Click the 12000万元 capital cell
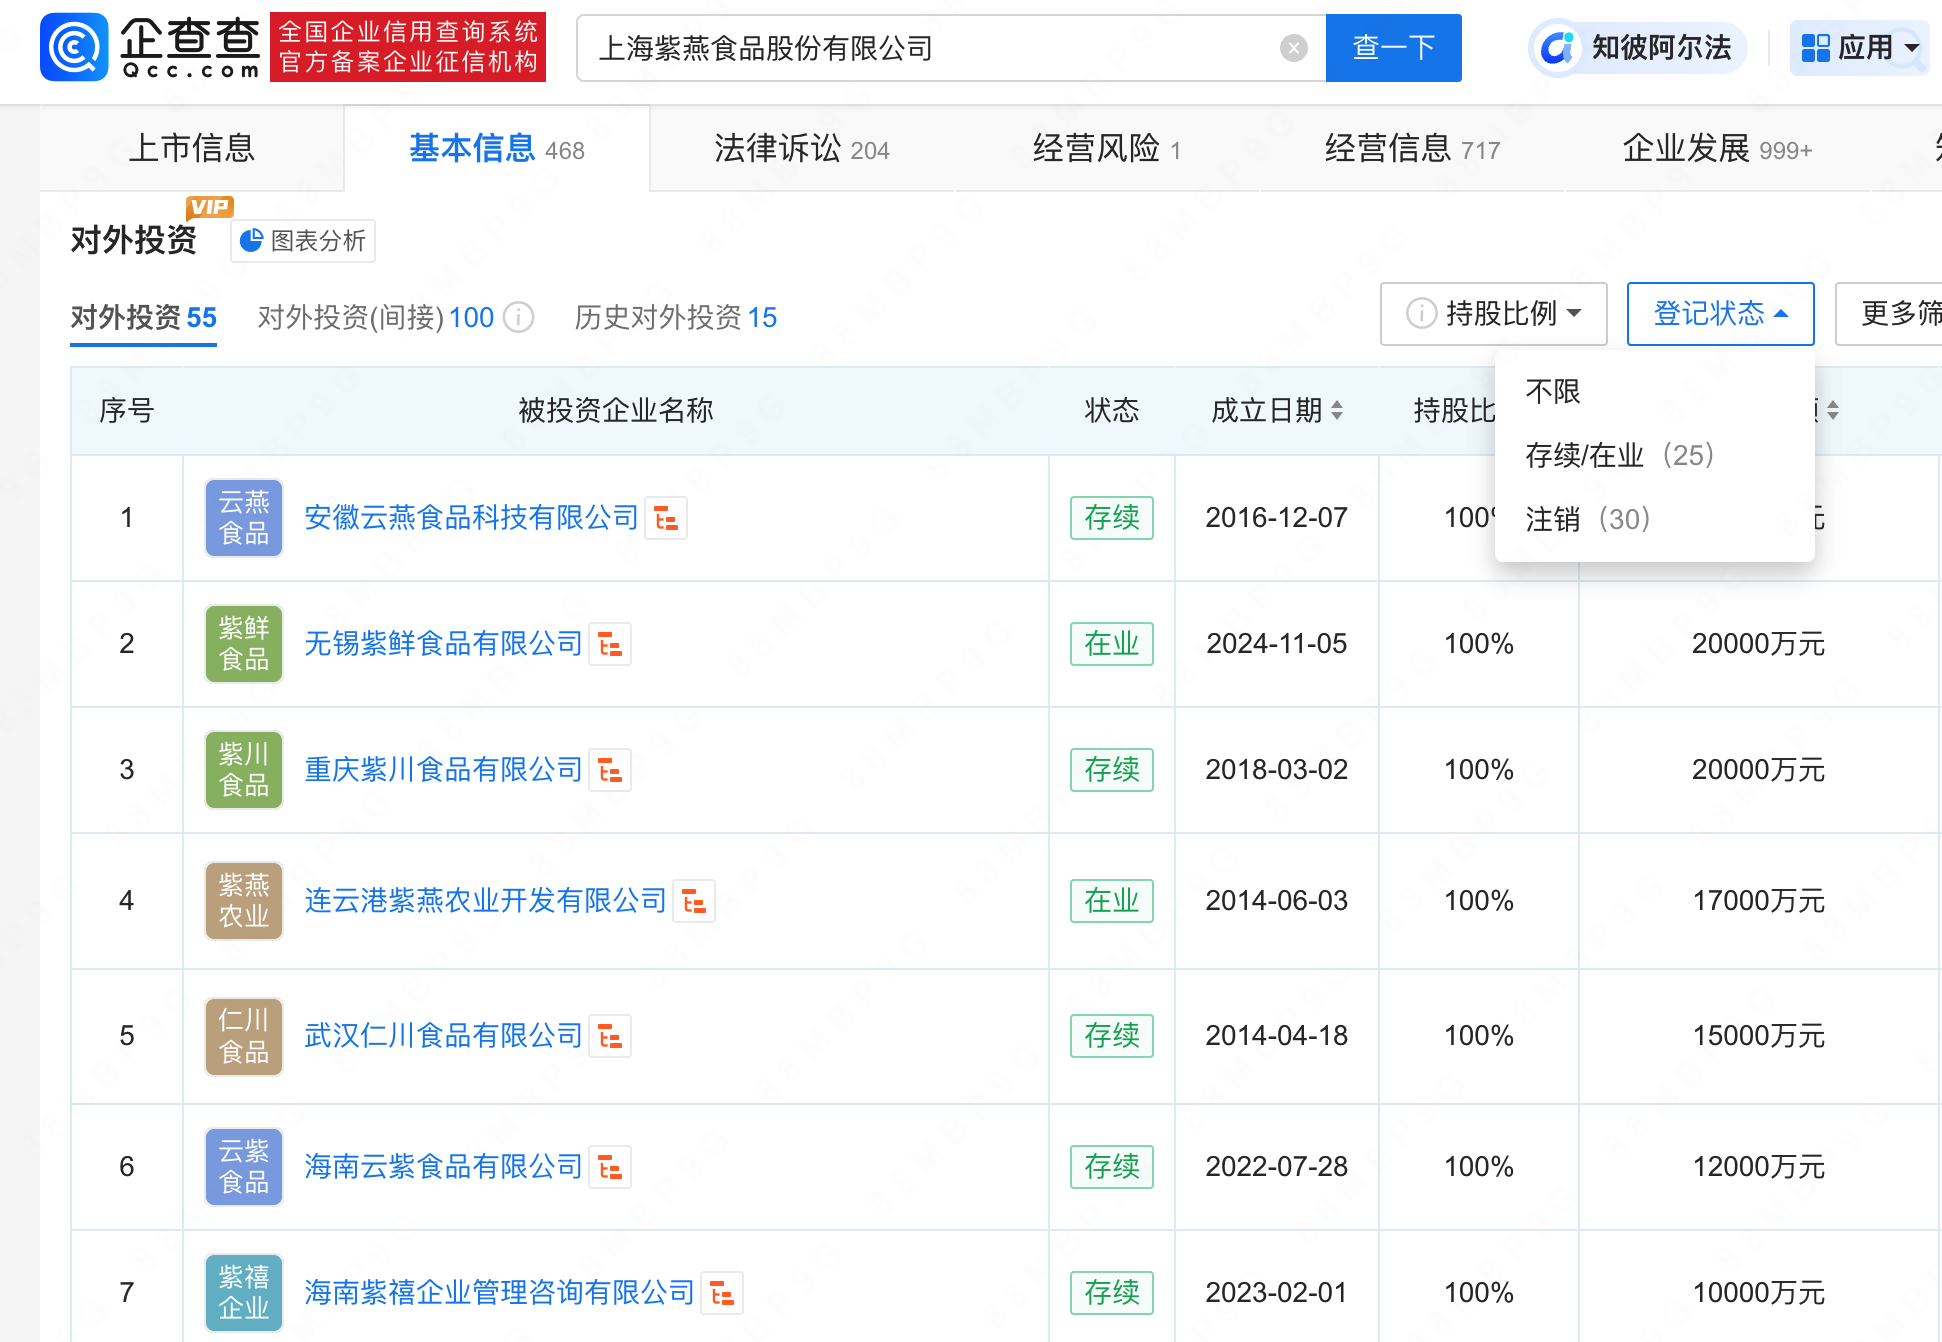This screenshot has height=1342, width=1942. [x=1758, y=1167]
